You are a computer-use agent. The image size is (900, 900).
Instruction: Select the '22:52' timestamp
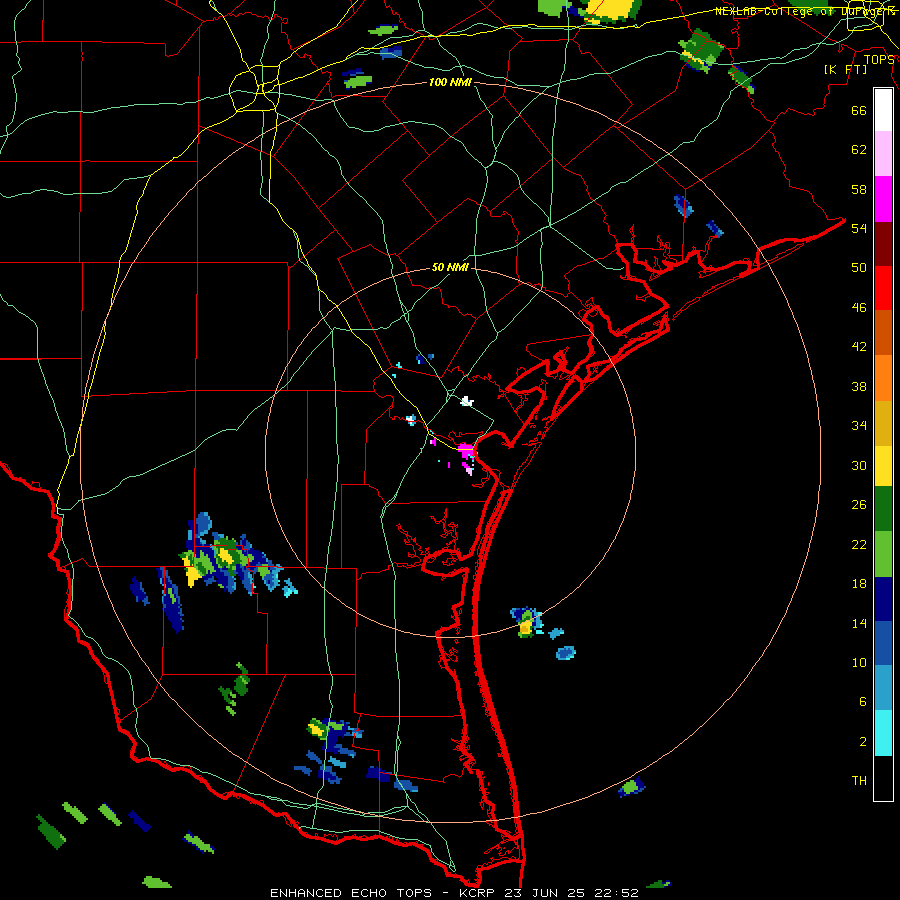pos(617,893)
